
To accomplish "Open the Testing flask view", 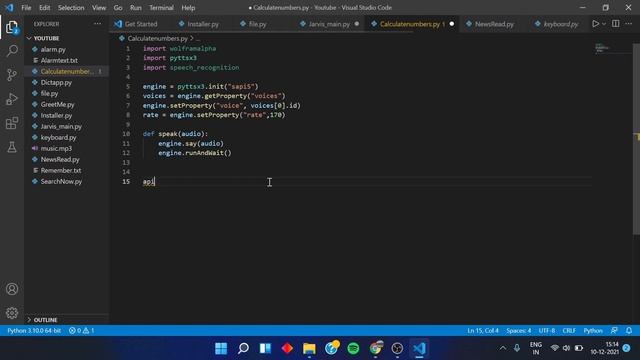I will 12,147.
